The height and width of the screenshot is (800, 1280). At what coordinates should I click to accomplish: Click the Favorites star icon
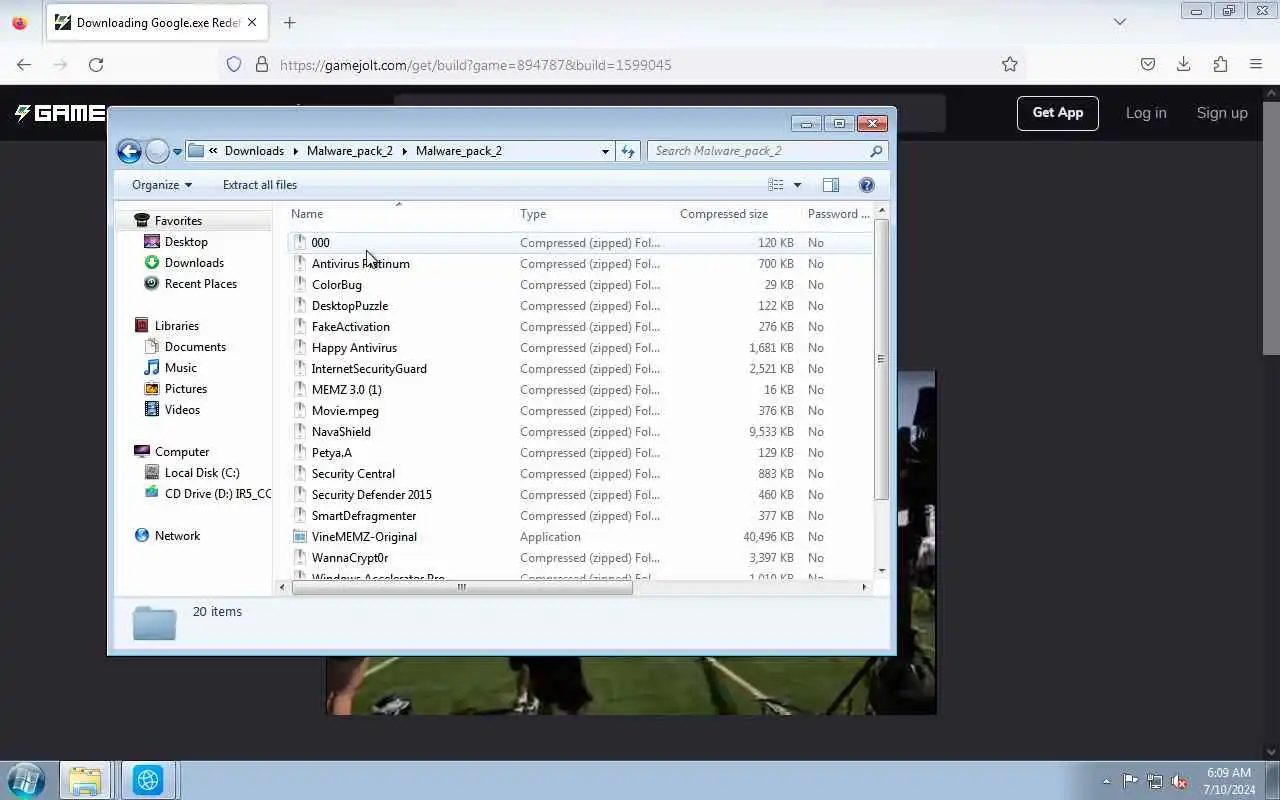tap(142, 221)
